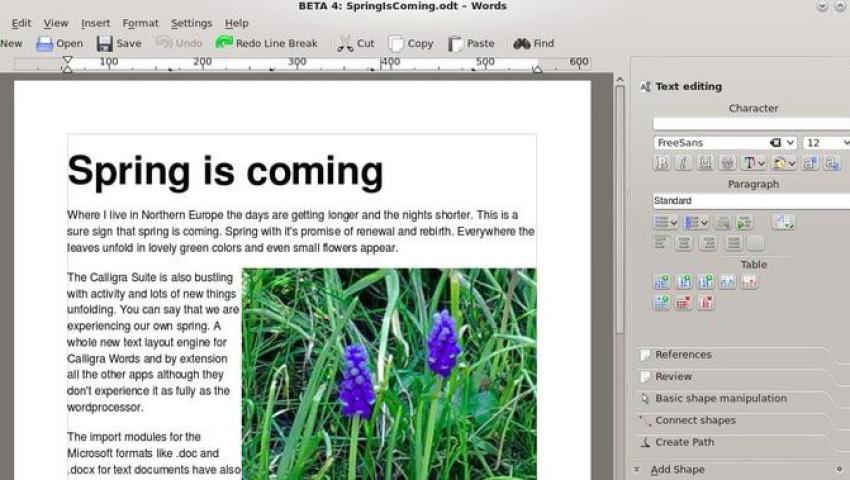Toggle Bold character formatting

click(661, 163)
